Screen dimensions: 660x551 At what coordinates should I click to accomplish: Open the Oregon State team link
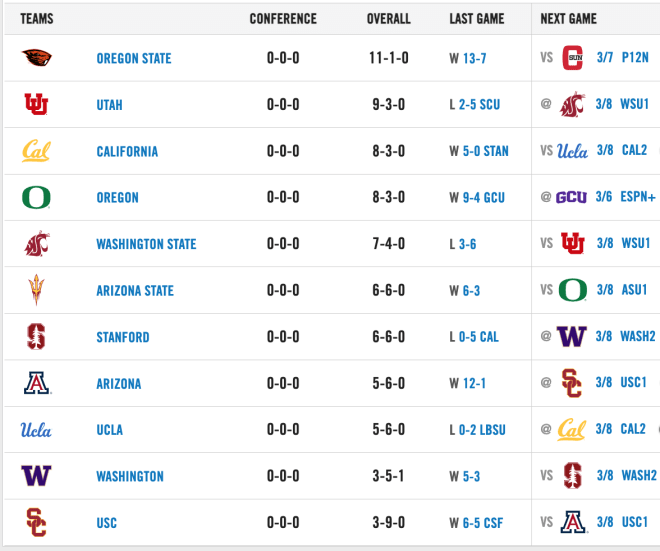[x=134, y=58]
